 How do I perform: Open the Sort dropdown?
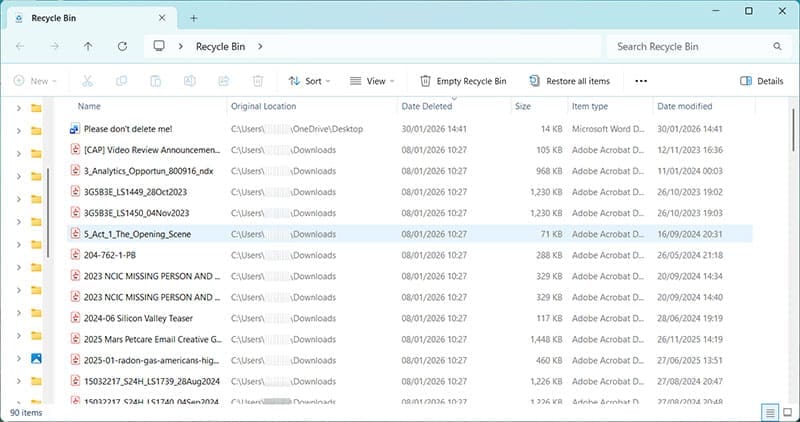309,81
